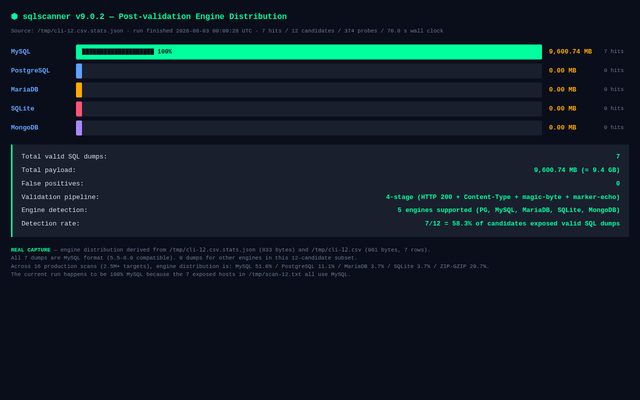Click the green REAL CAPTURE tag
640x400 pixels.
[x=31, y=250]
